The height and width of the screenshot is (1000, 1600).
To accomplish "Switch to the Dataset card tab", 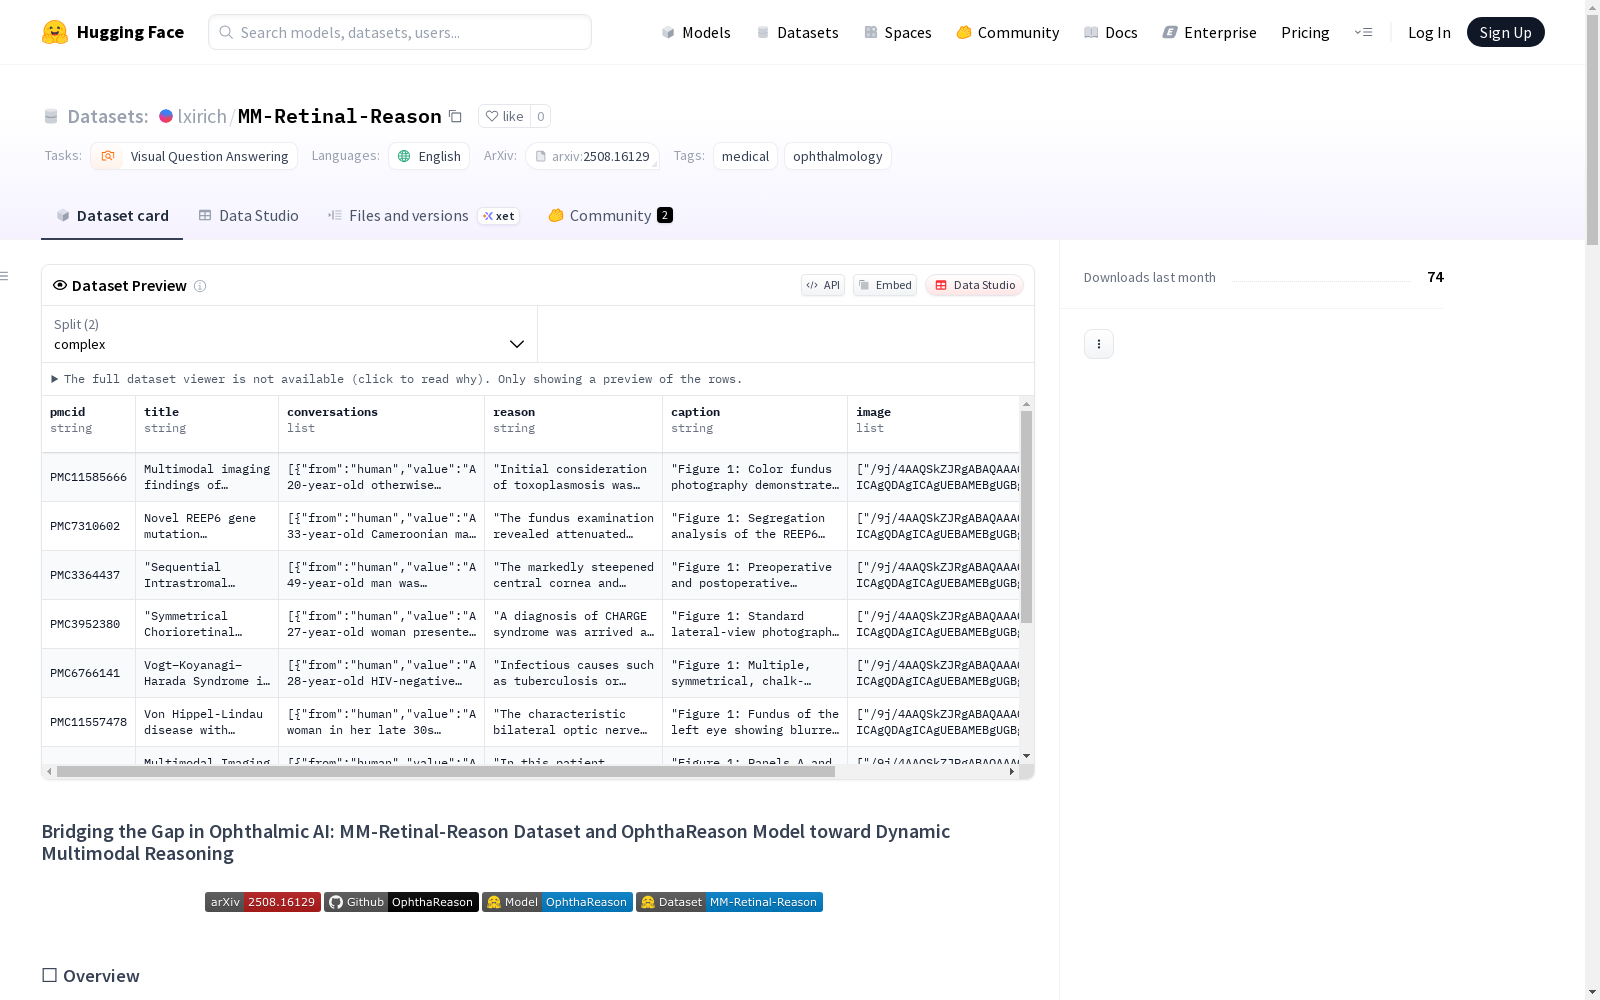I will pyautogui.click(x=112, y=216).
